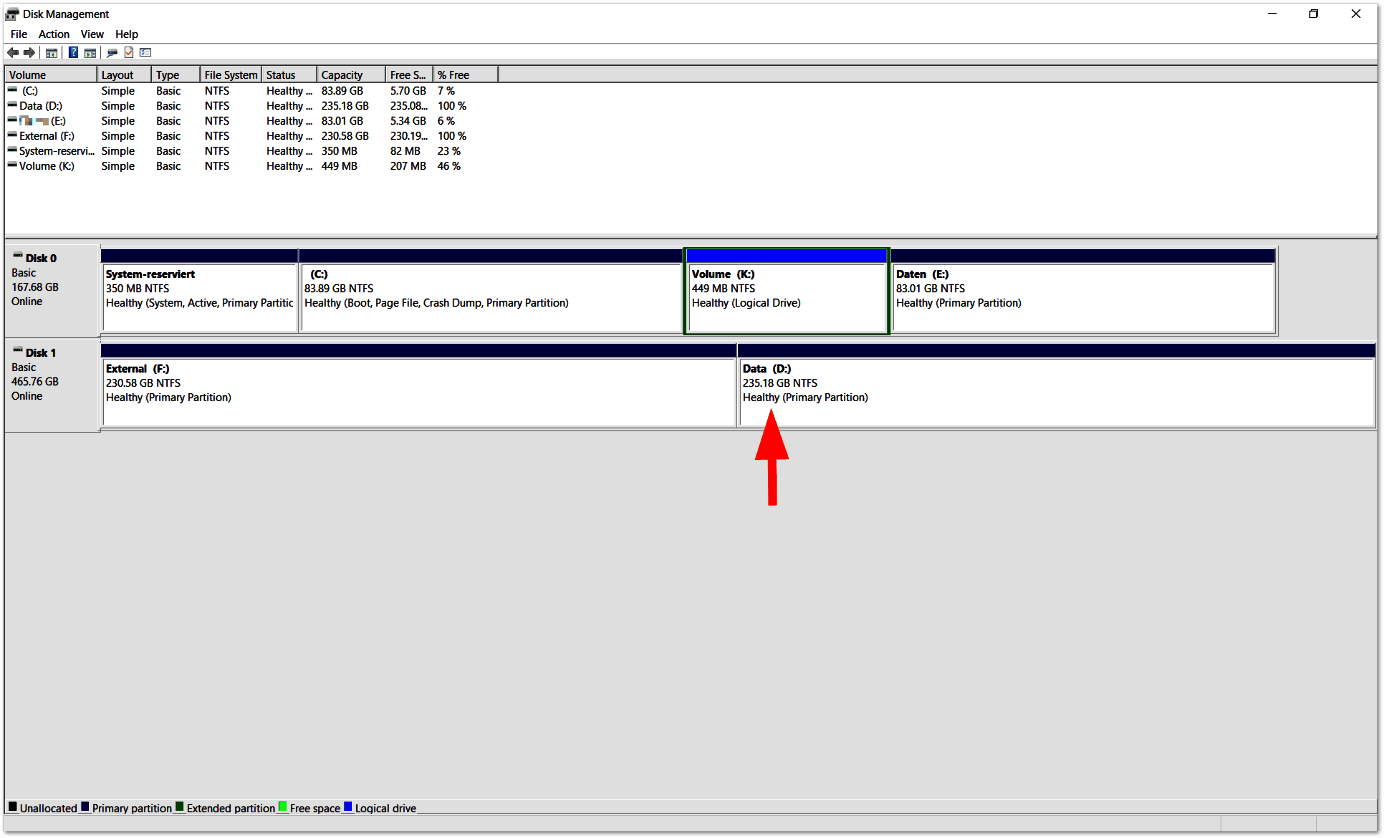Open the View menu
Image resolution: width=1384 pixels, height=838 pixels.
point(92,33)
